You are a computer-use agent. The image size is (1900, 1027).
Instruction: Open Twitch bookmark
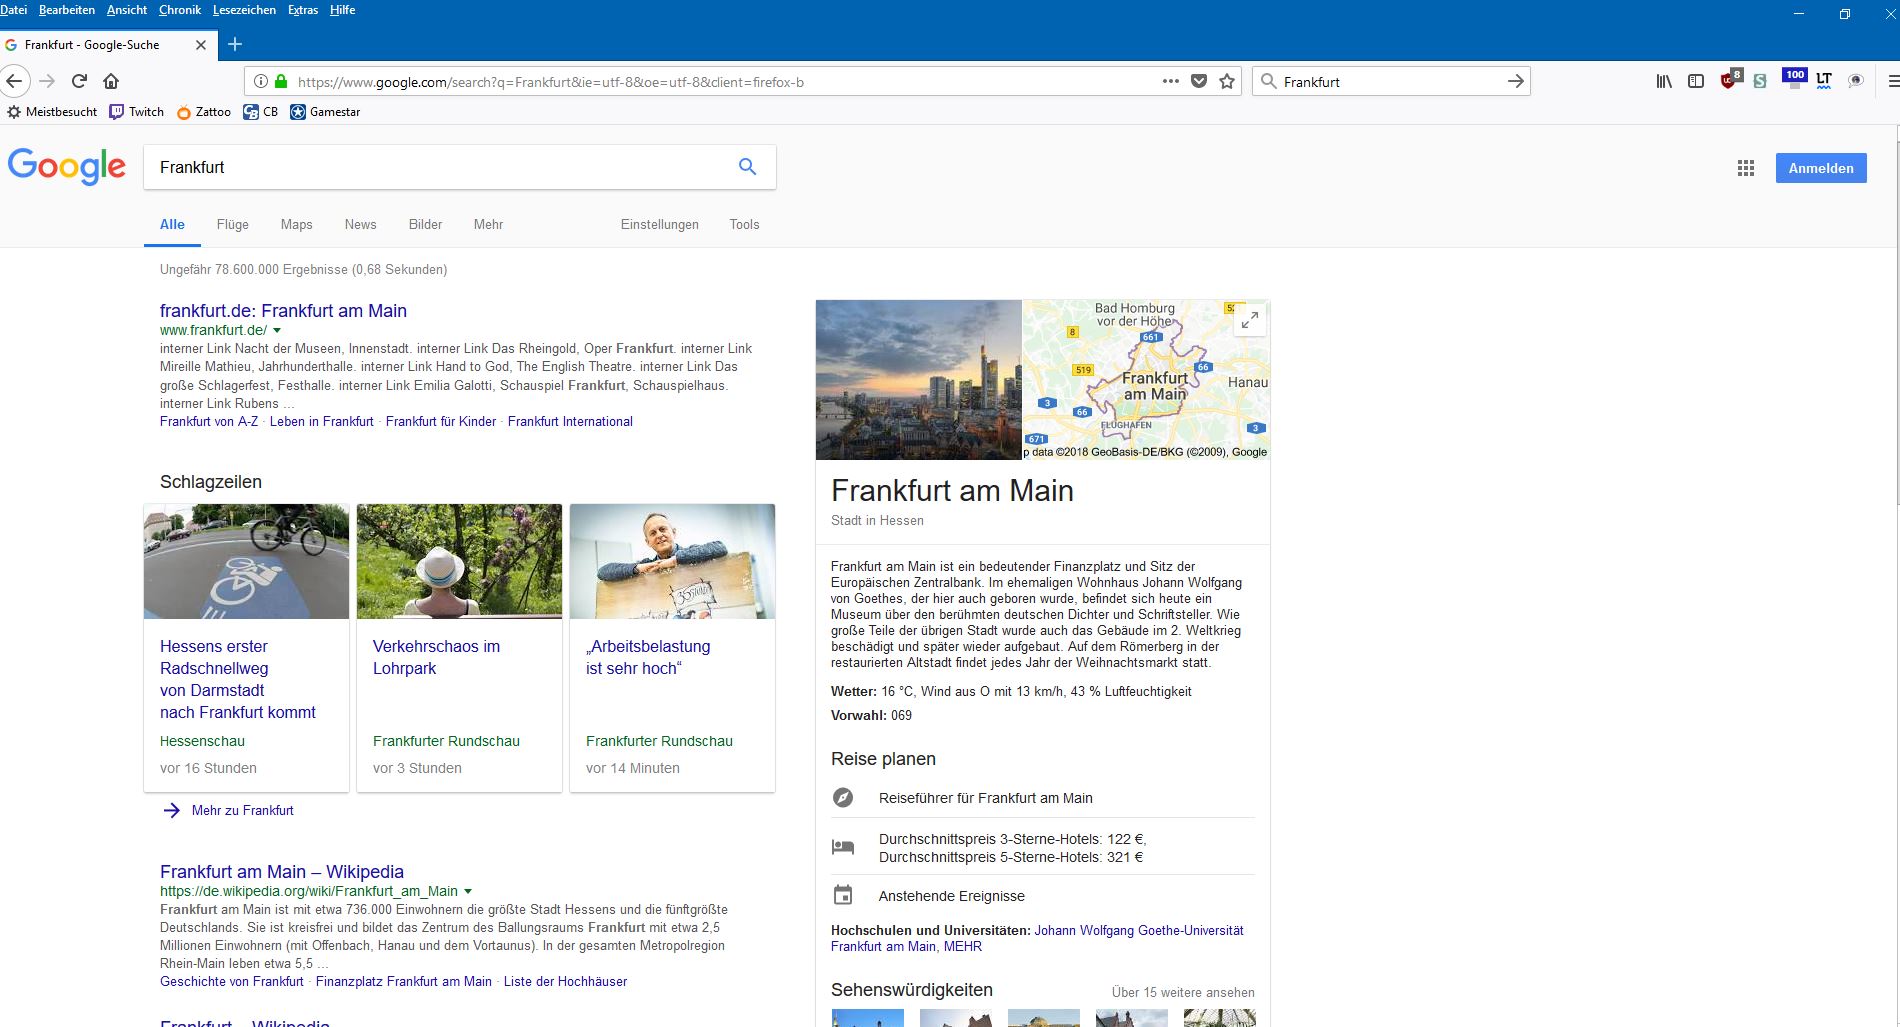pos(136,112)
